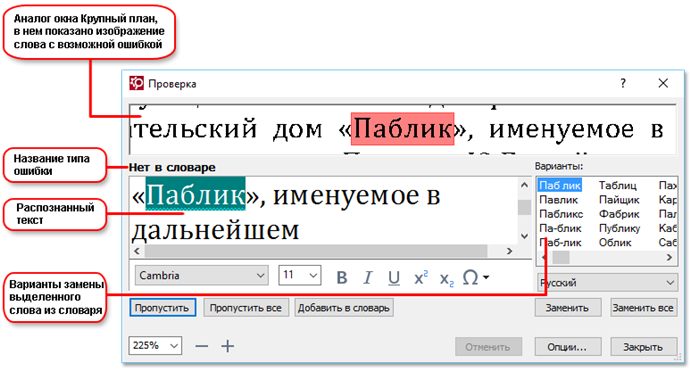Click word дальнейшем in recognized text
Screen dimensions: 690x371
pyautogui.click(x=215, y=230)
